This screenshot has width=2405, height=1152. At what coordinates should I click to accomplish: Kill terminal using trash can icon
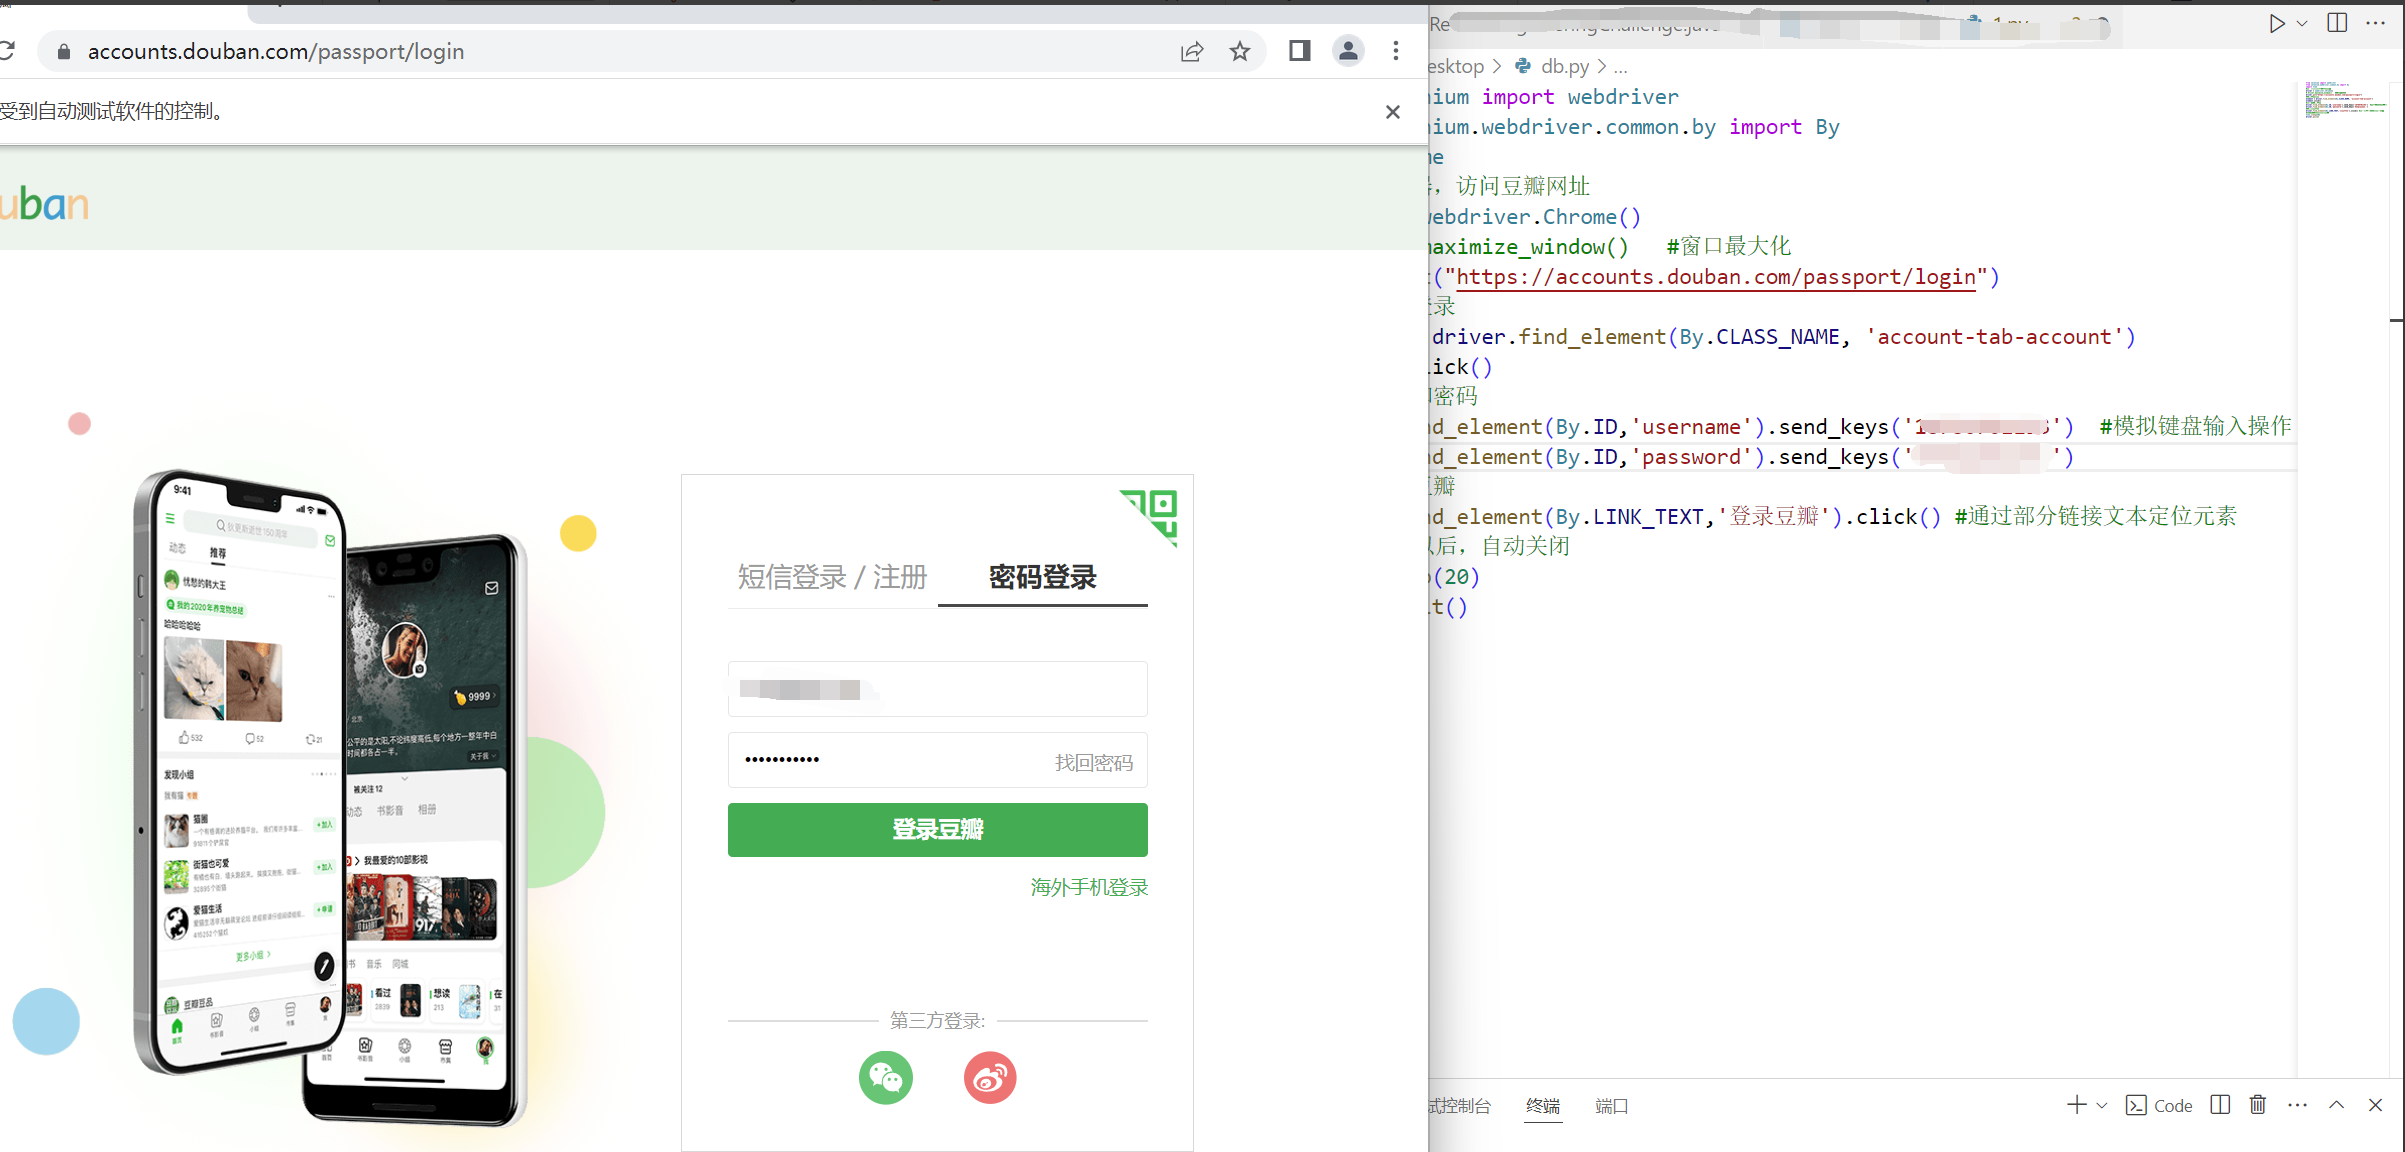coord(2257,1105)
